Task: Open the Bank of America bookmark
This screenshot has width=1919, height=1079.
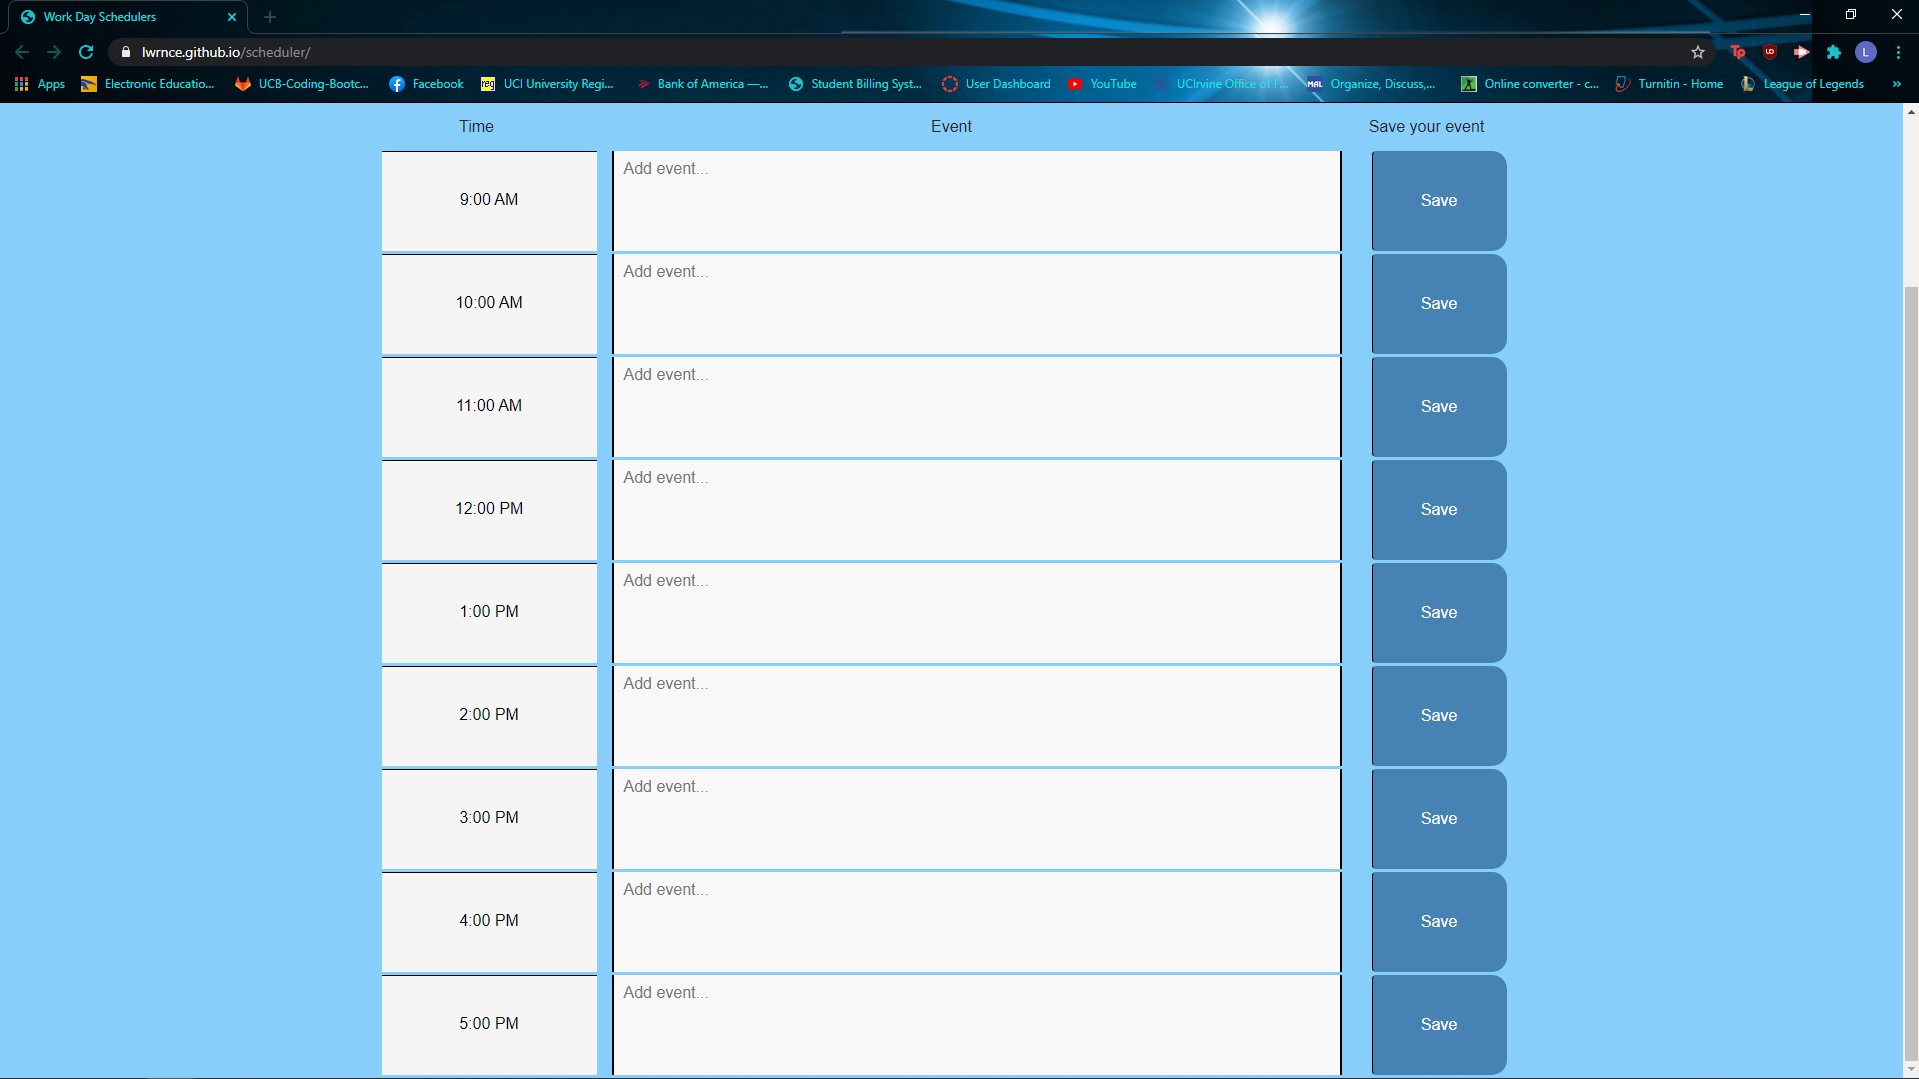Action: (x=703, y=84)
